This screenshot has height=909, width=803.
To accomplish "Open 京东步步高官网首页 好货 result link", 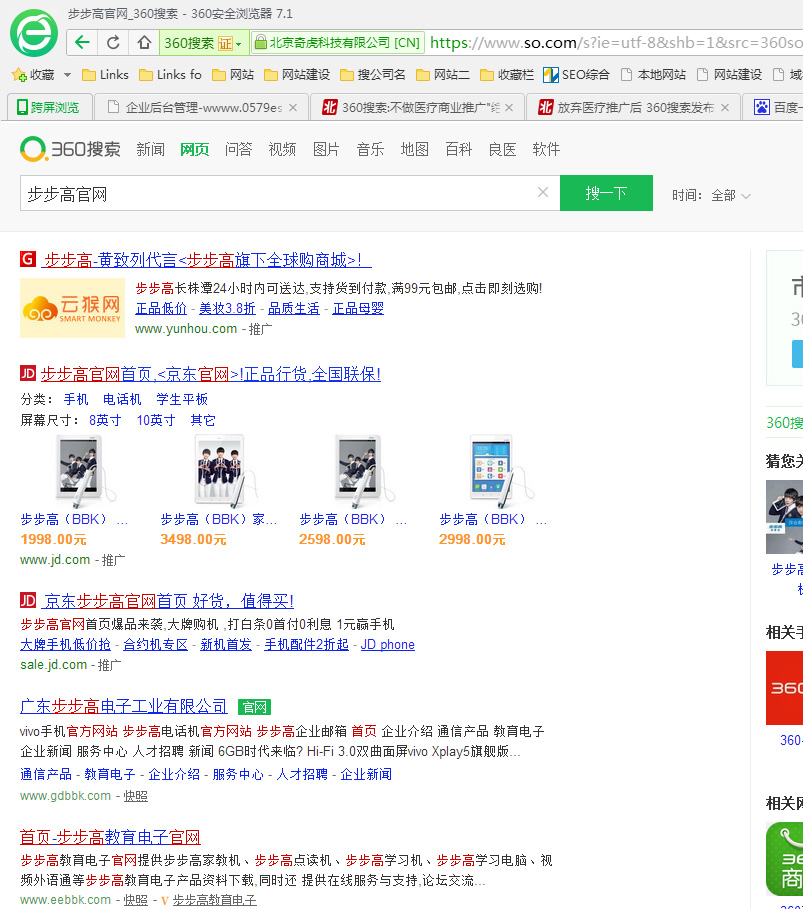I will click(x=168, y=601).
